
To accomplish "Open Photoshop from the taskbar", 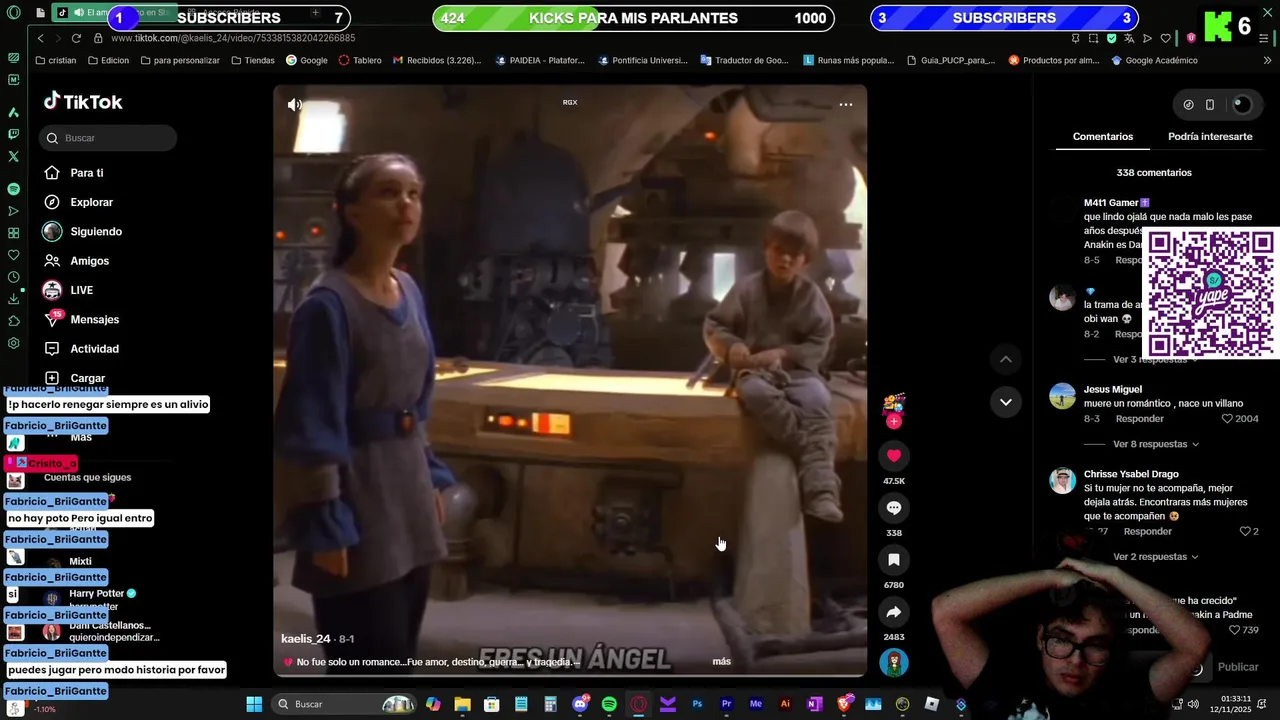I will 697,704.
